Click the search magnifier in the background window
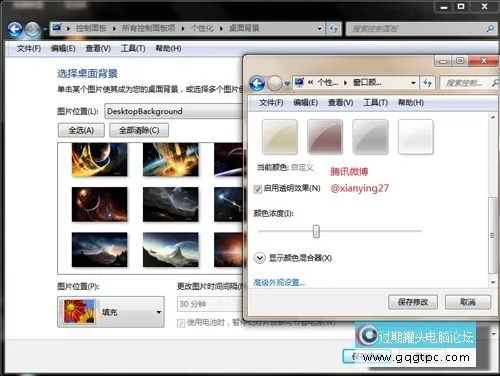 490,29
